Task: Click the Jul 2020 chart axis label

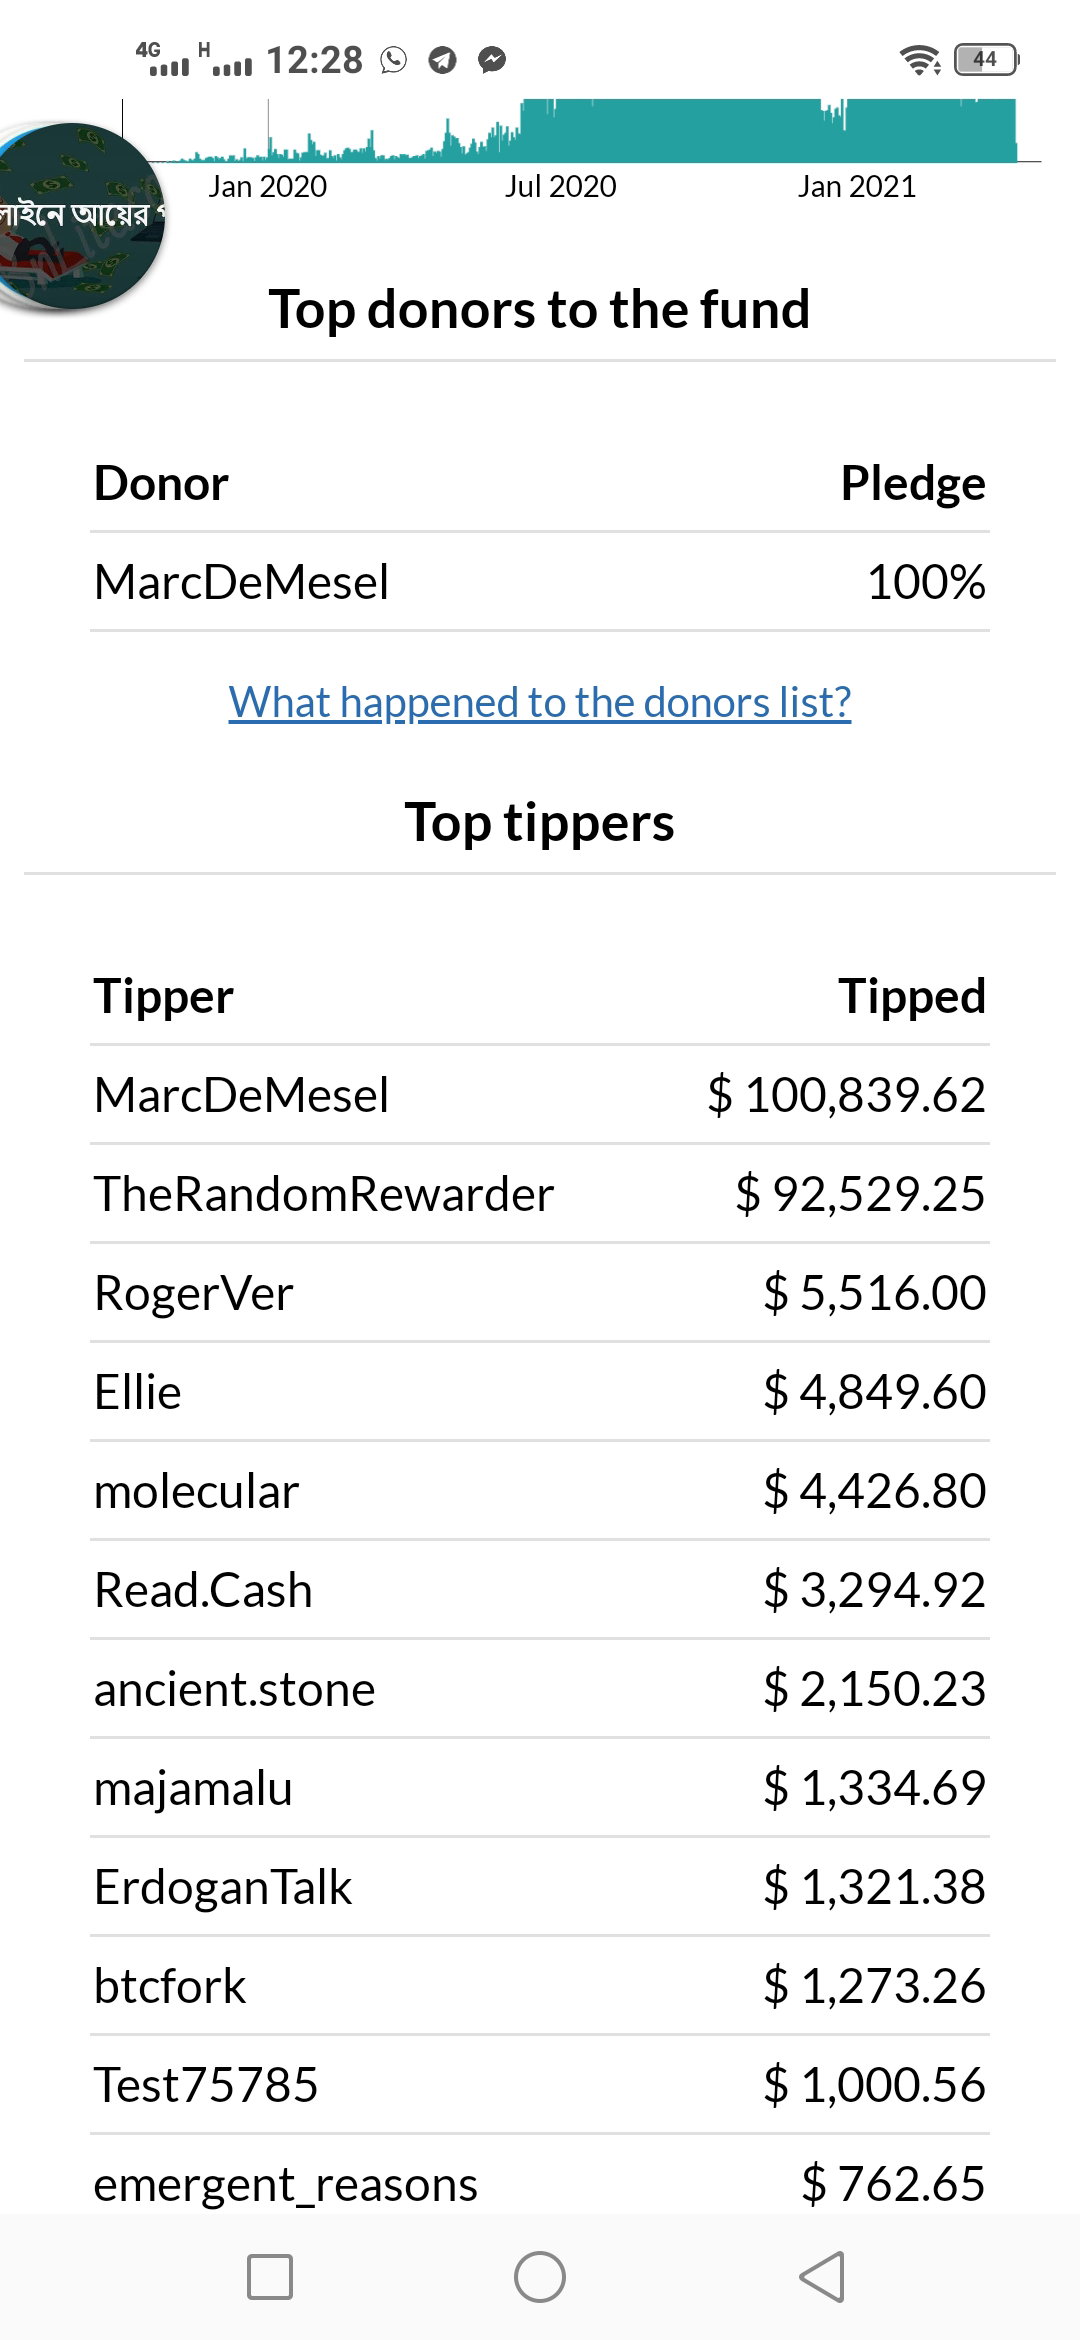Action: point(560,186)
